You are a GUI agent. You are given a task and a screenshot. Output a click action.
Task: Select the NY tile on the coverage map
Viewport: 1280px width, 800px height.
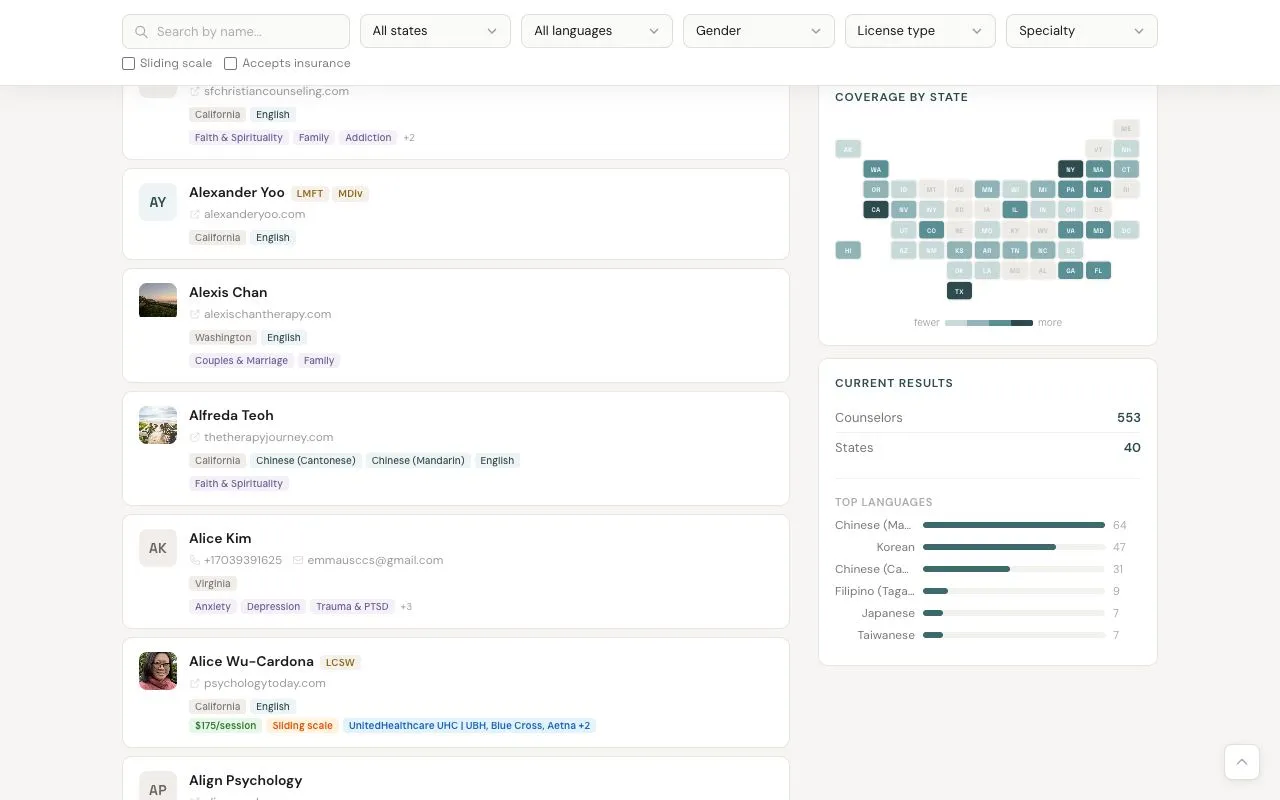pyautogui.click(x=1070, y=169)
